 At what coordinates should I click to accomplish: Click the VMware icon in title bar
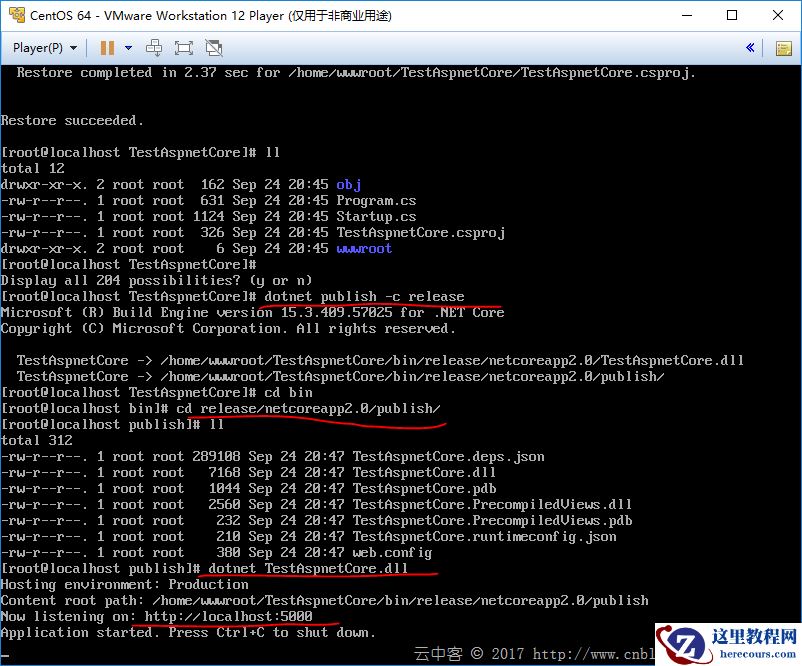[17, 15]
